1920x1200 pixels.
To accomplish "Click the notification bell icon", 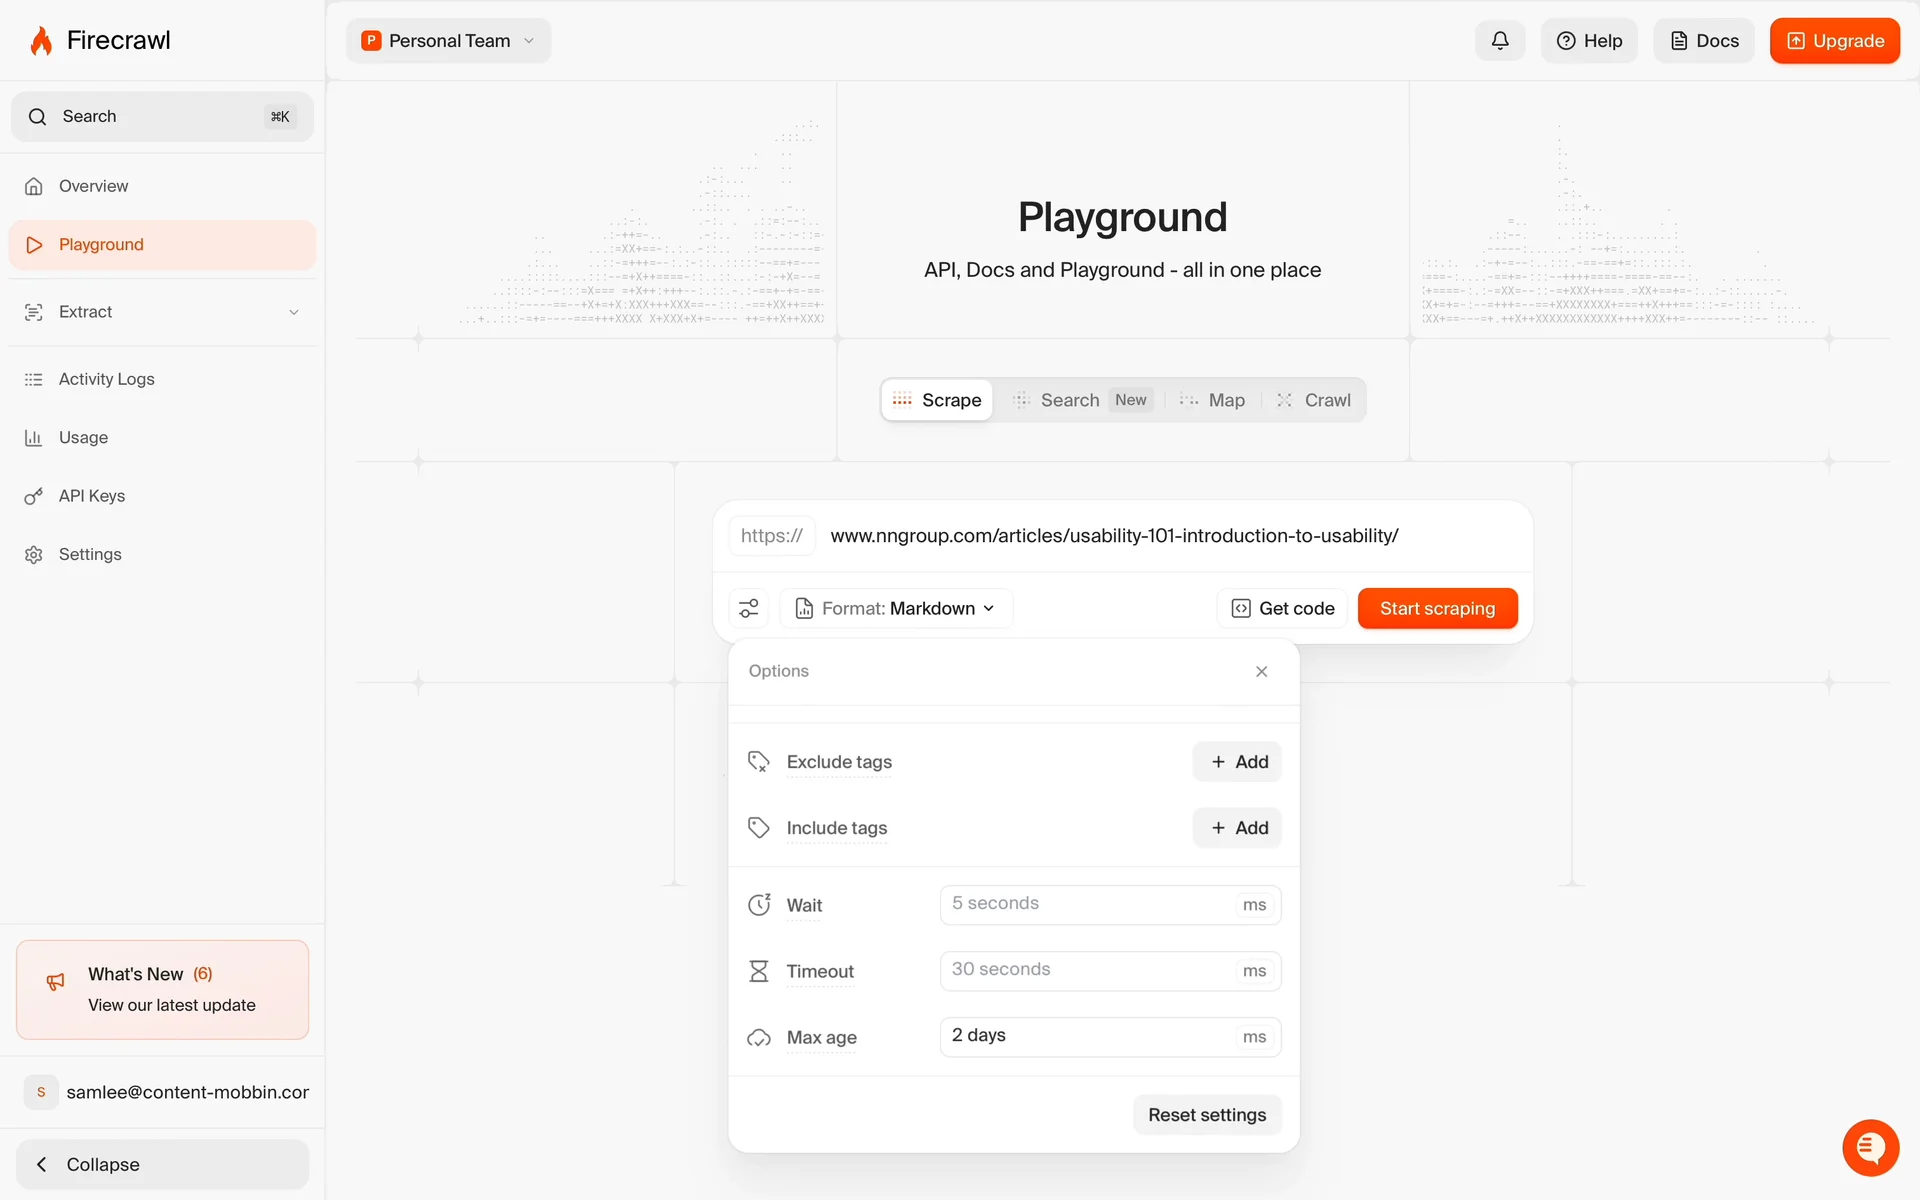I will point(1499,41).
